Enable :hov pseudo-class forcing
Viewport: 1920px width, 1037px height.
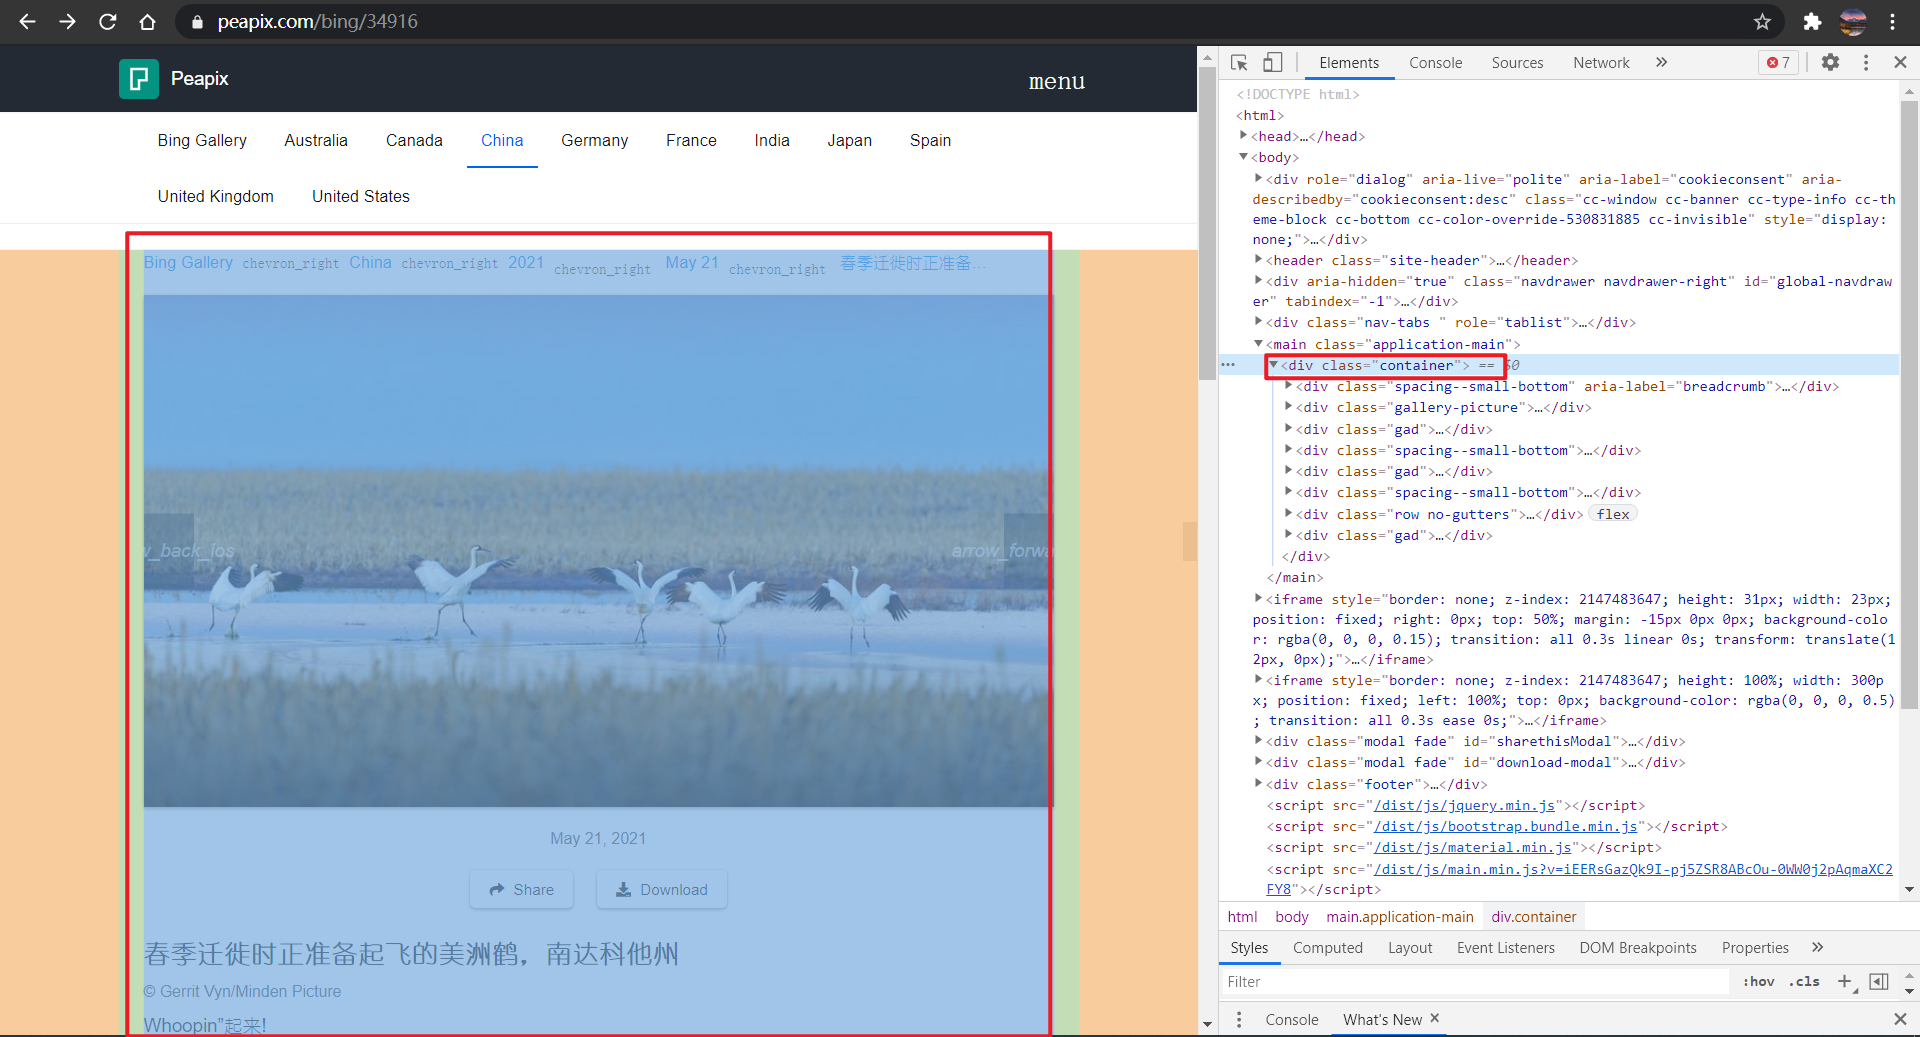coord(1758,981)
